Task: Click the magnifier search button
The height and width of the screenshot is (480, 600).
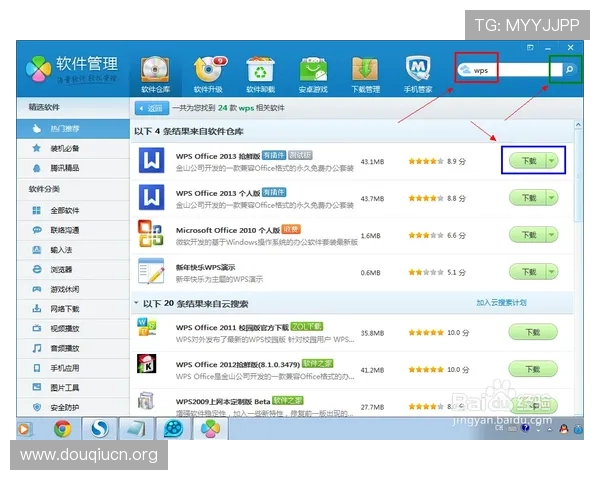Action: click(x=568, y=71)
